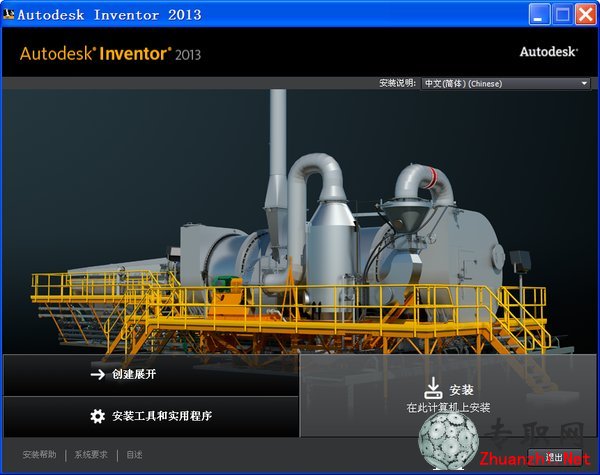Click the 在此计算机上安装 subtitle text
Screen dimensions: 600x475
pyautogui.click(x=448, y=408)
